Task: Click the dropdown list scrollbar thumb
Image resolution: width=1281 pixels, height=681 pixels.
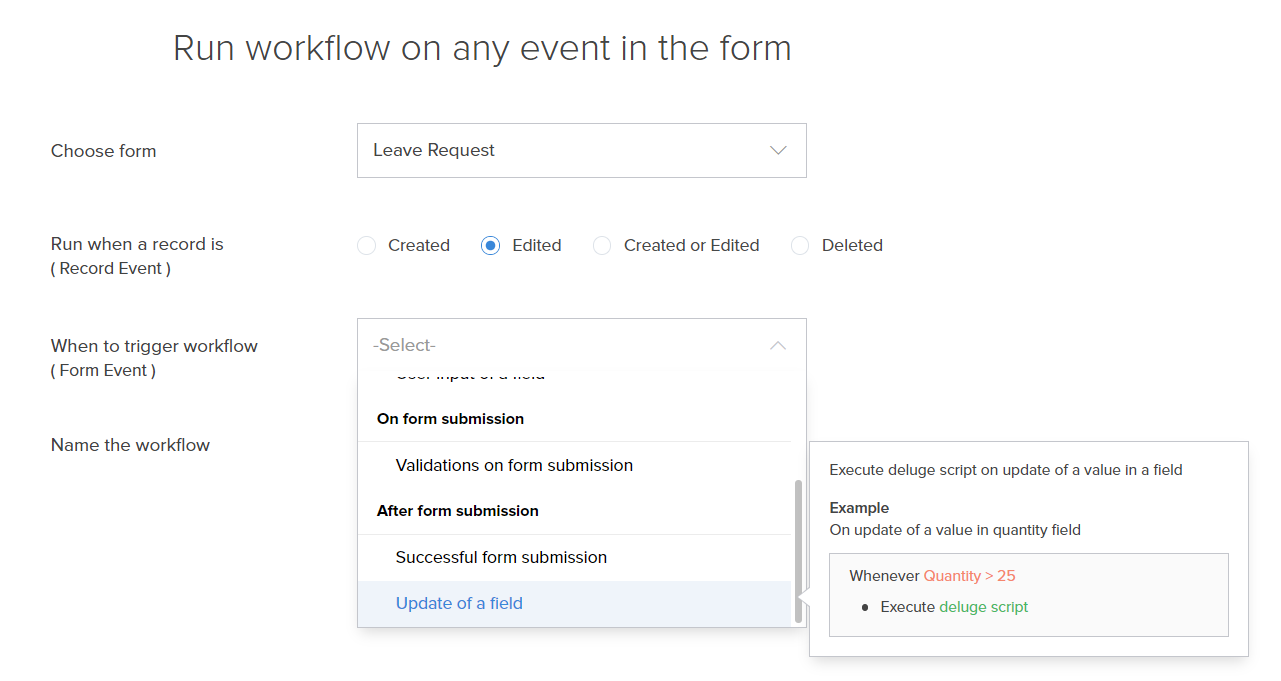Action: 798,550
